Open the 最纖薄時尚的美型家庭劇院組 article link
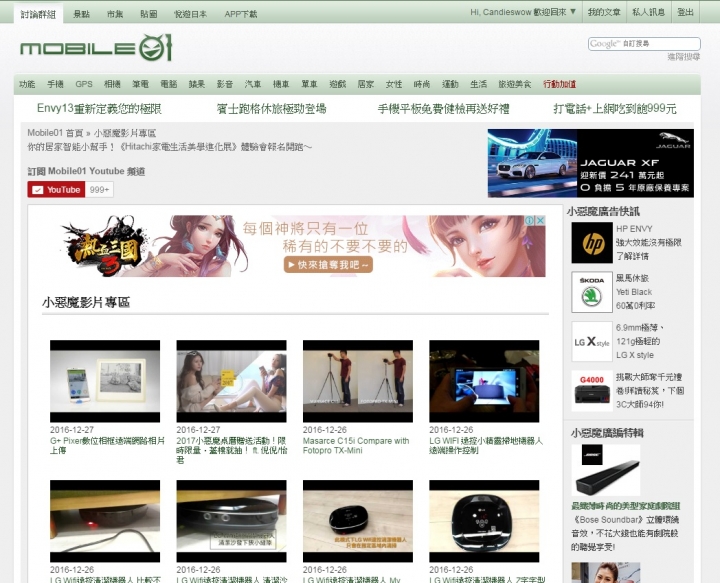Viewport: 720px width, 583px height. (x=625, y=506)
